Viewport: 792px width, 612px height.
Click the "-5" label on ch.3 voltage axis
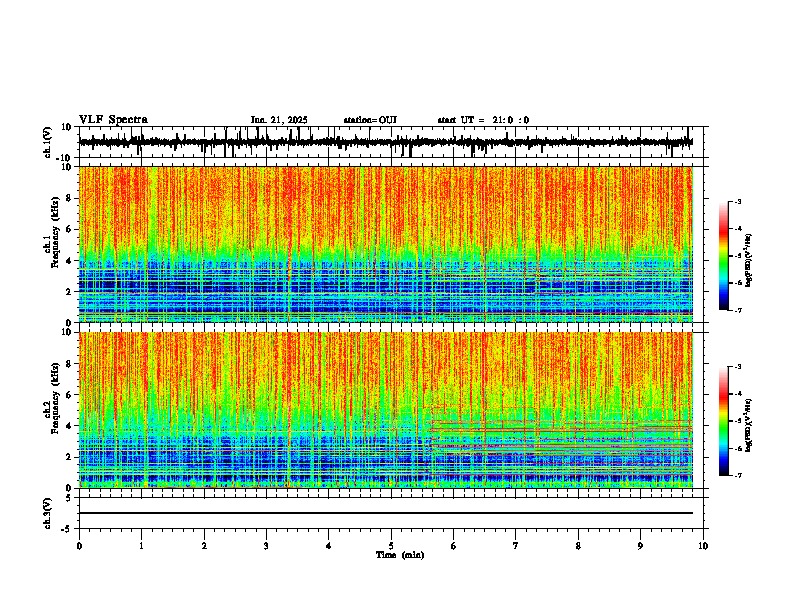tap(68, 528)
